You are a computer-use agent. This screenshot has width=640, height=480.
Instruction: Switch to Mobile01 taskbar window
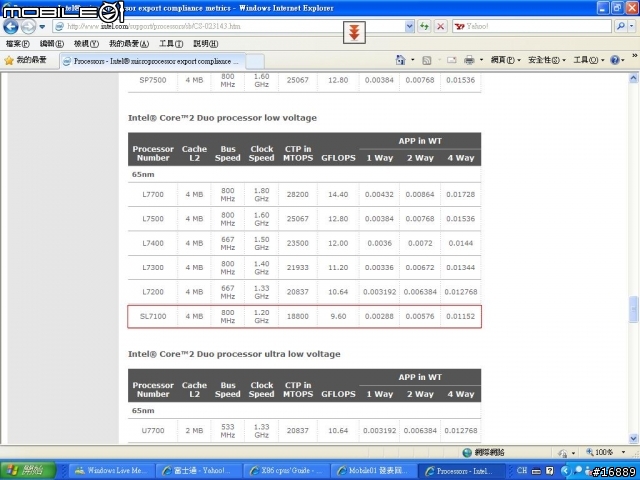(x=374, y=471)
